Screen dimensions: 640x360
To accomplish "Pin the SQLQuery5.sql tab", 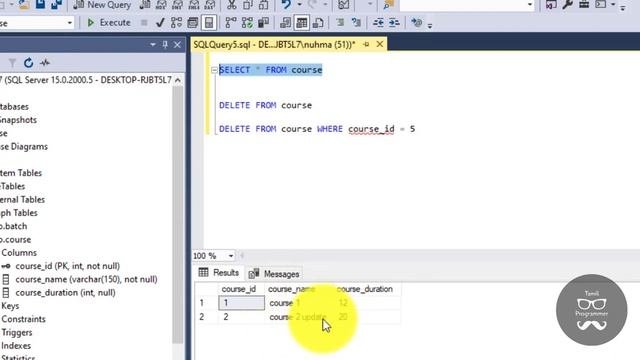I will pyautogui.click(x=366, y=44).
